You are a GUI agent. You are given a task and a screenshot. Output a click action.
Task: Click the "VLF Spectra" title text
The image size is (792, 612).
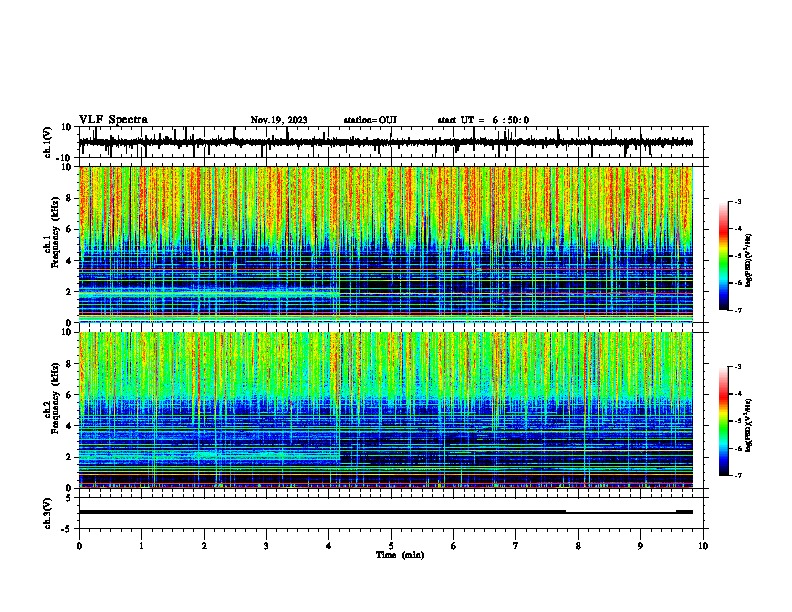113,120
